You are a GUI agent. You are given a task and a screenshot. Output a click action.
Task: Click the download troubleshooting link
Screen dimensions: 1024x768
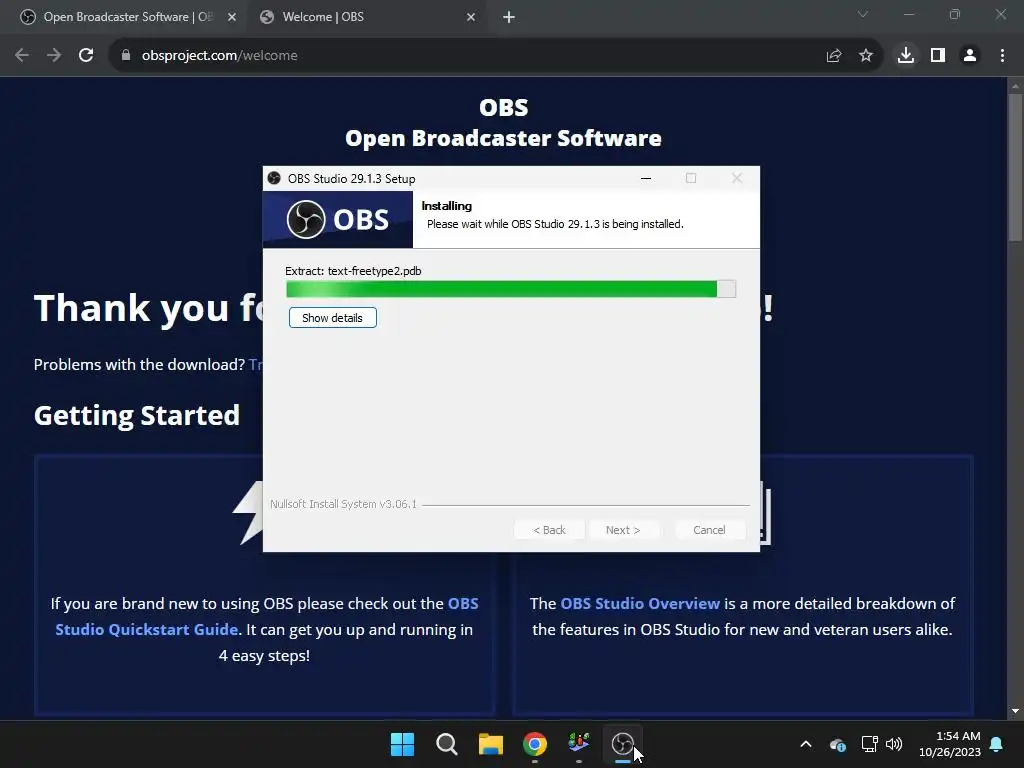255,364
